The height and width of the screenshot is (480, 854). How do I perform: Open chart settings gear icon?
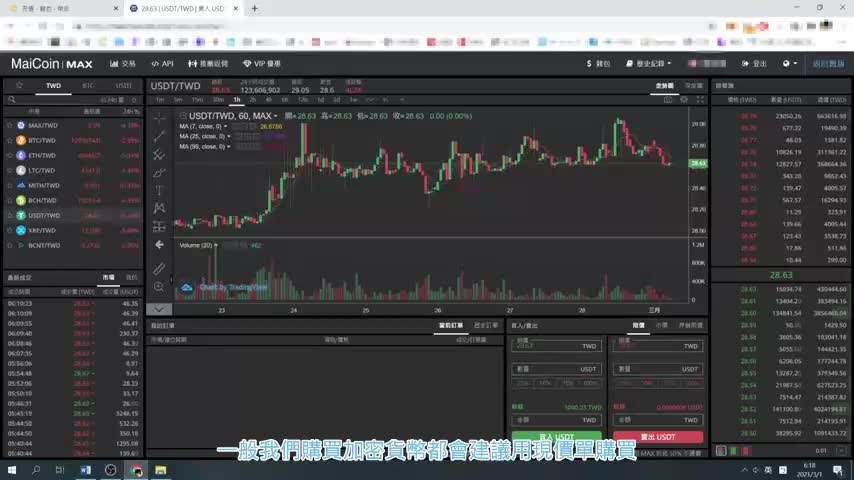(684, 100)
